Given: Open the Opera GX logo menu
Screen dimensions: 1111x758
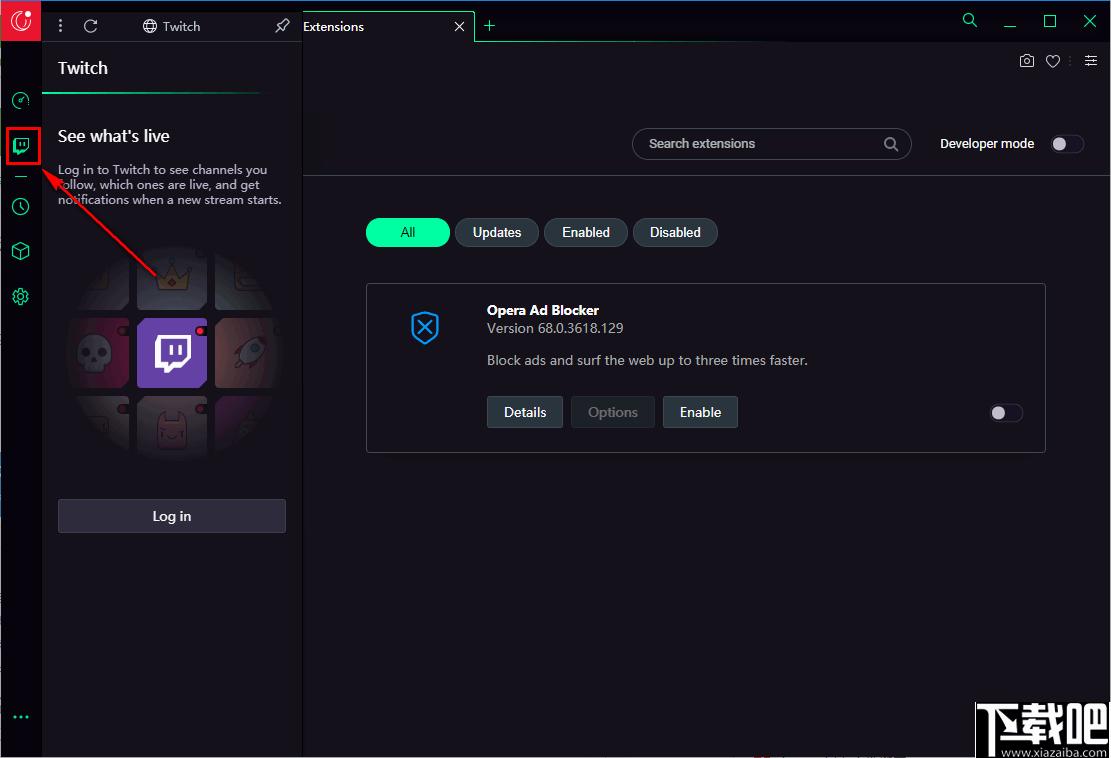Looking at the screenshot, I should click(21, 21).
